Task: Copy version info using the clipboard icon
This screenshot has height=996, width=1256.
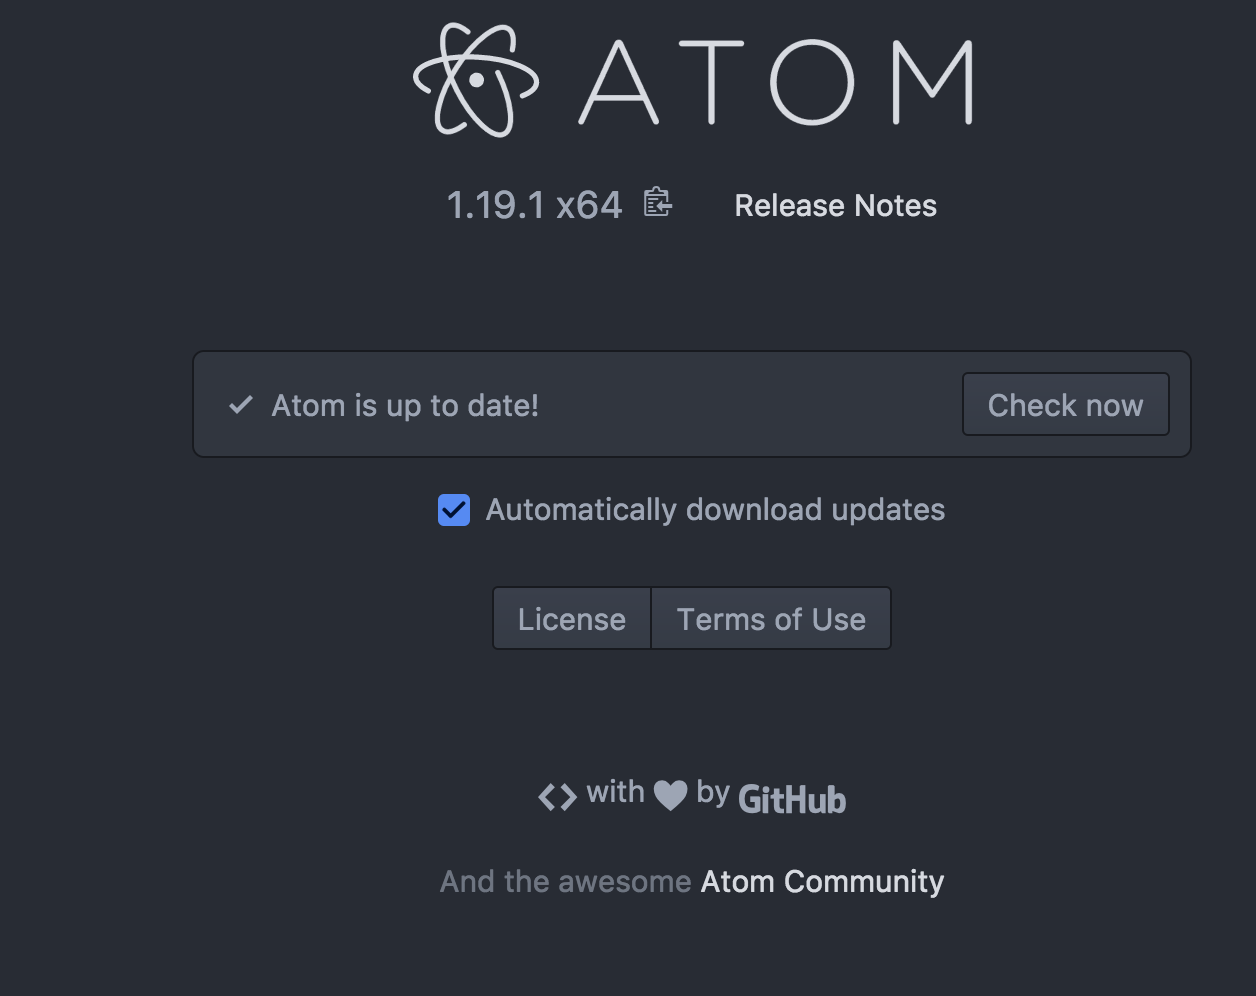Action: point(657,204)
